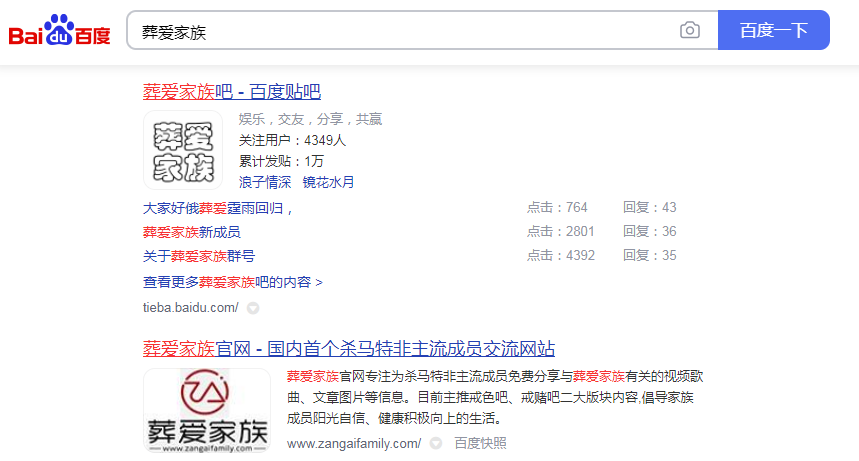Click 回复：36 count
This screenshot has height=461, width=859.
(x=650, y=231)
